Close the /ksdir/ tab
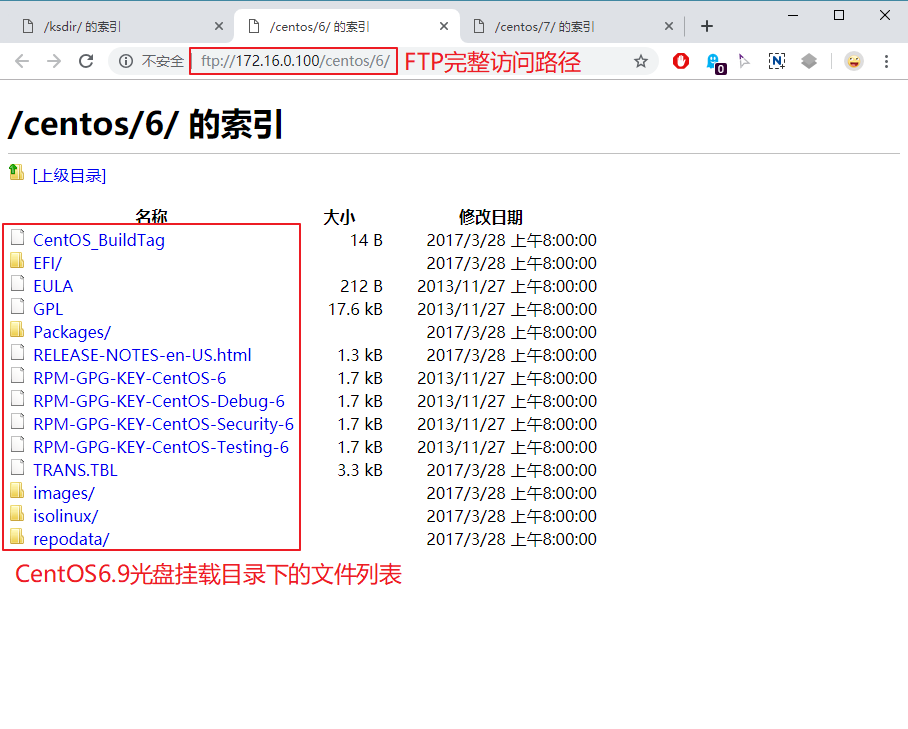908x729 pixels. pos(219,26)
